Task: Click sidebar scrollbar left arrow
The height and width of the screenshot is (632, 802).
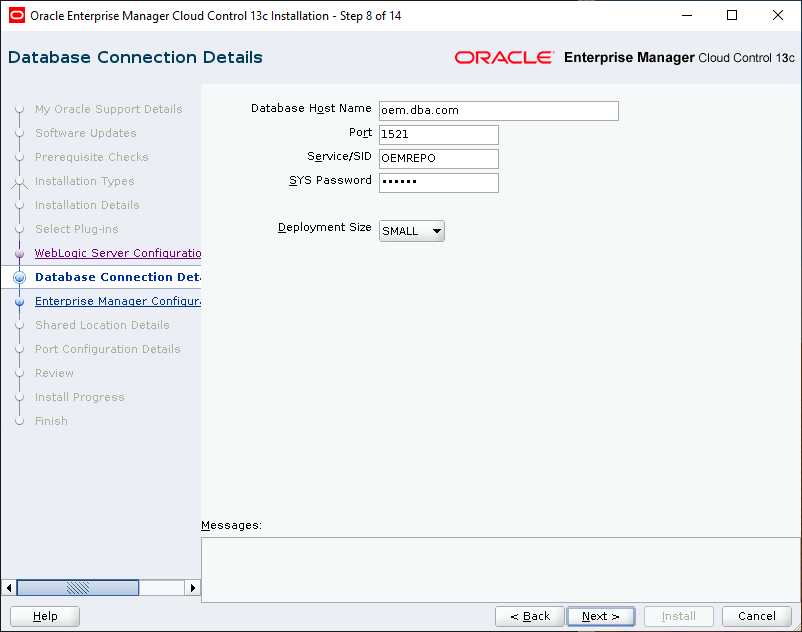Action: [9, 588]
